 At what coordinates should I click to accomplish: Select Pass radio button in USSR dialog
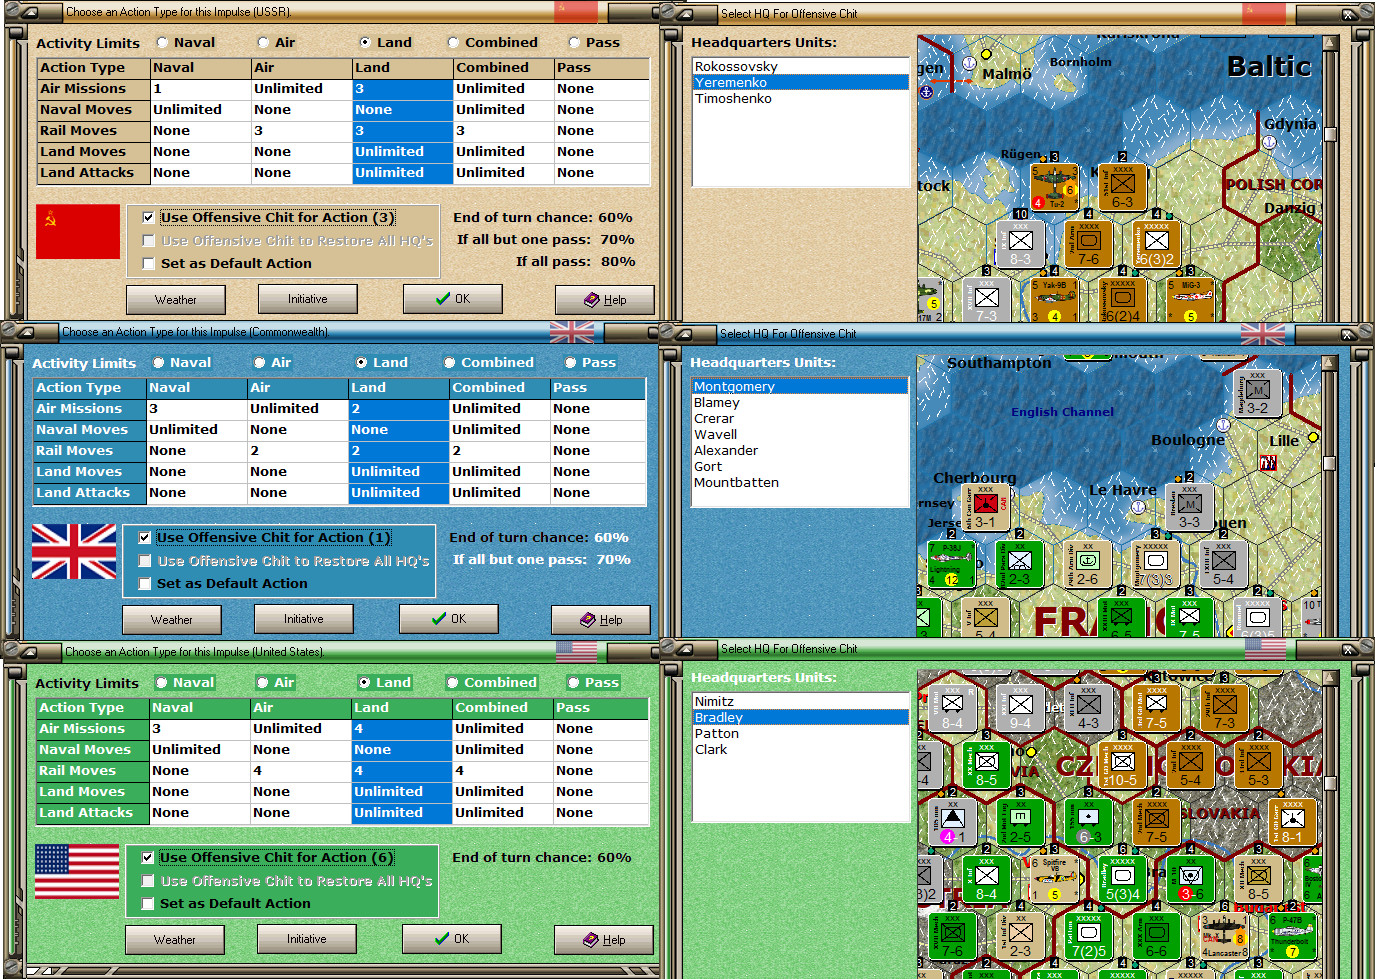click(x=574, y=43)
